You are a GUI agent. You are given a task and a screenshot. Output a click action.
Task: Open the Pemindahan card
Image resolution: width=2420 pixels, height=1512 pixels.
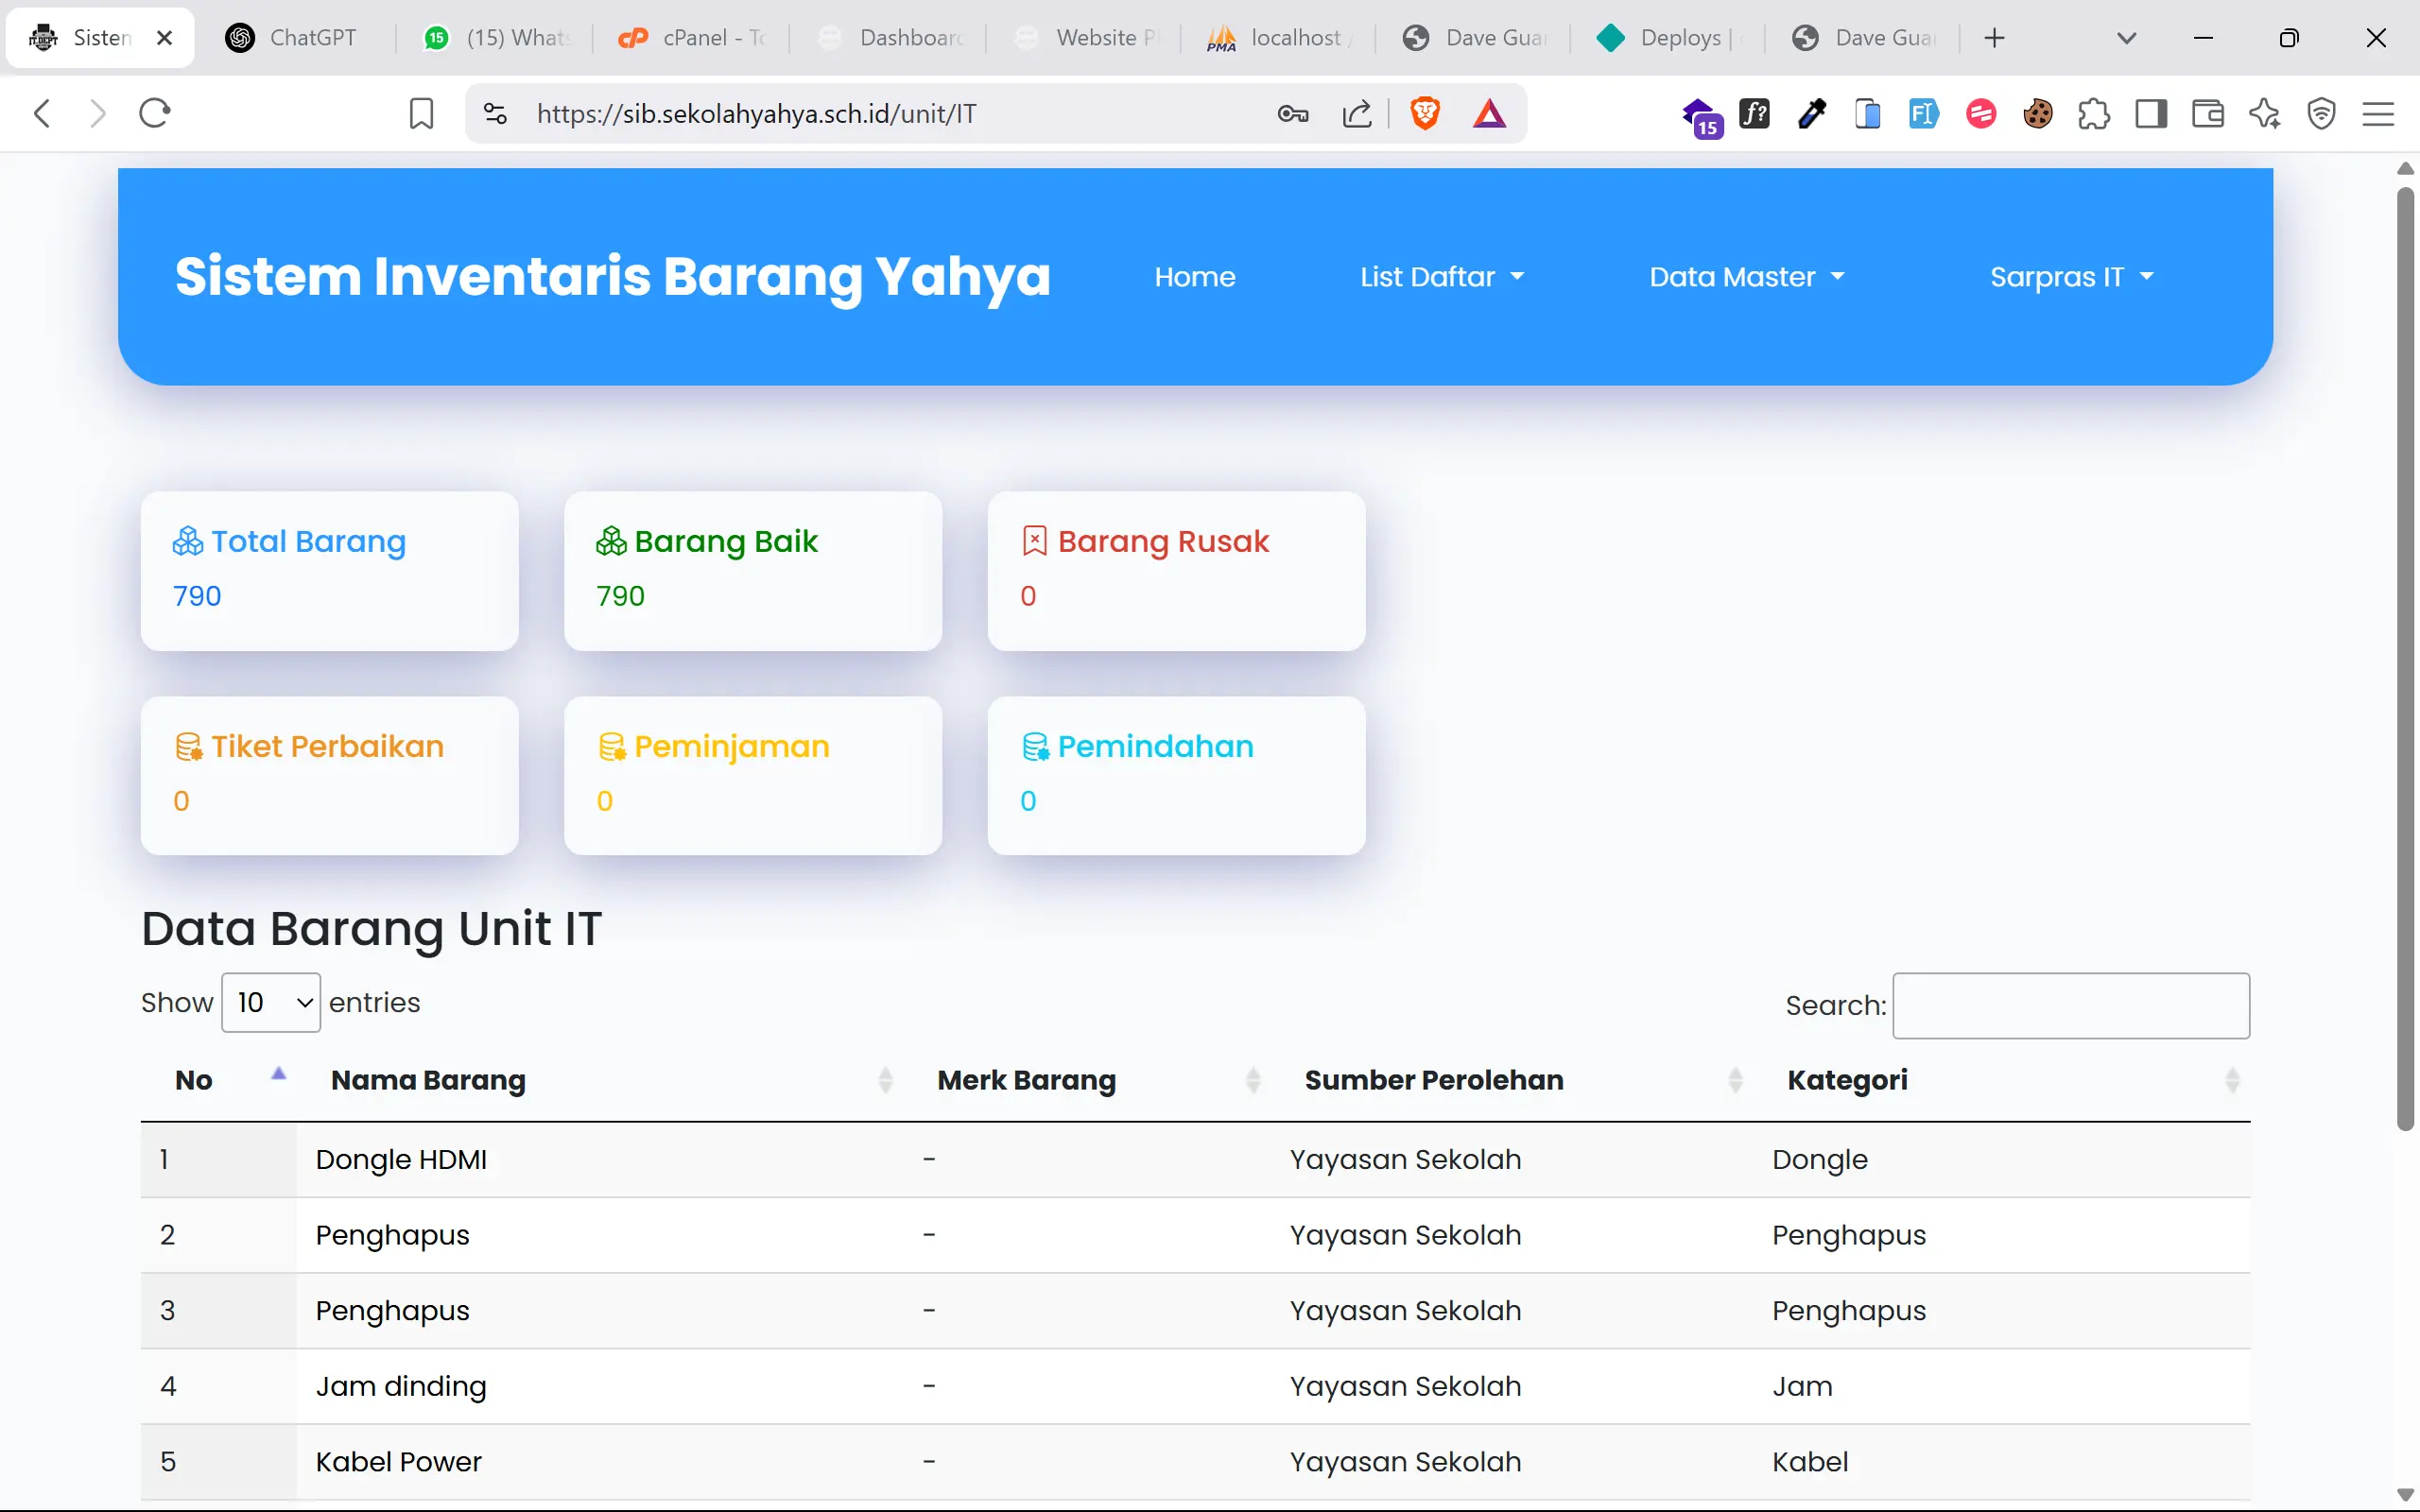1176,776
